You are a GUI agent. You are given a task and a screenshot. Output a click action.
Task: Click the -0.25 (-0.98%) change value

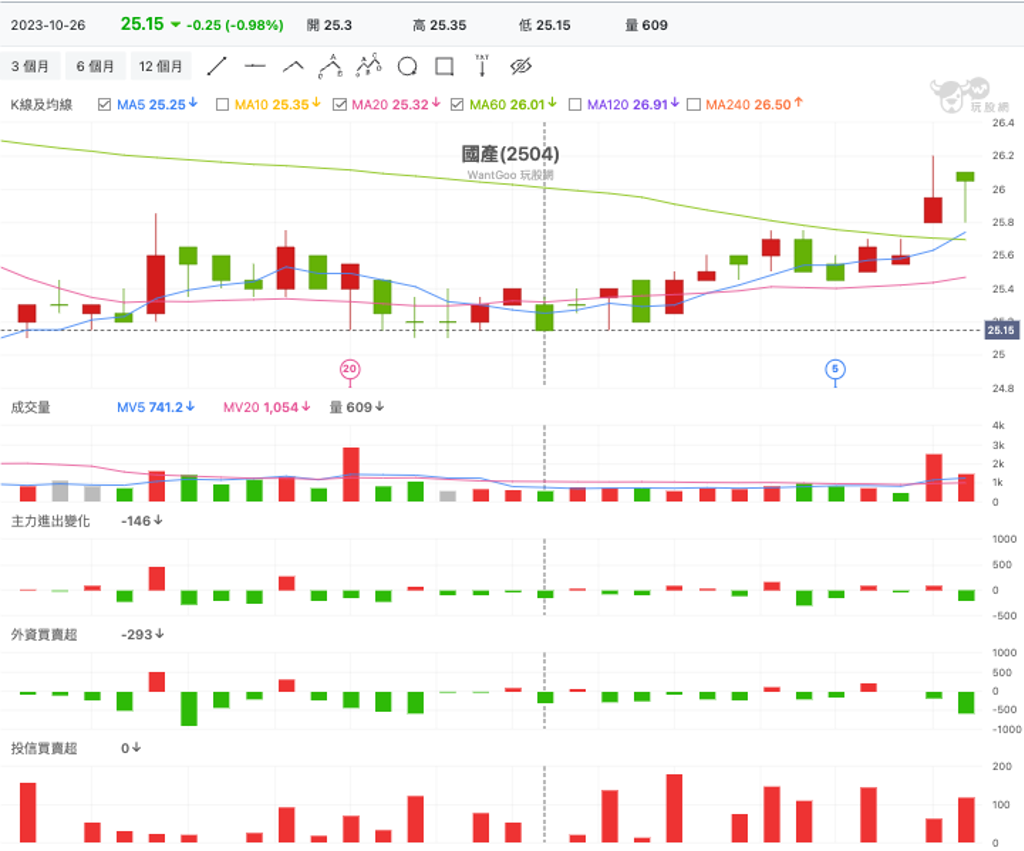(x=235, y=25)
